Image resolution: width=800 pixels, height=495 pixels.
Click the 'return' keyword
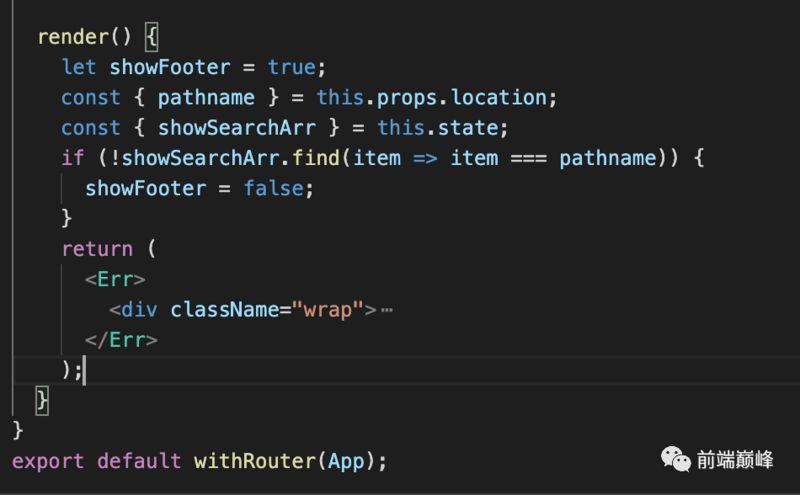[x=97, y=249]
